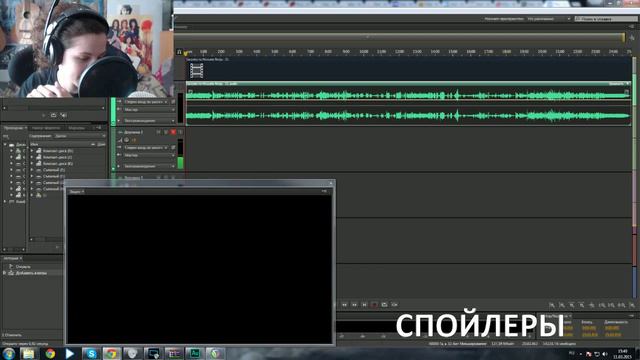Switch to the Проводник tab
Screen dimensions: 640x360
[14, 128]
